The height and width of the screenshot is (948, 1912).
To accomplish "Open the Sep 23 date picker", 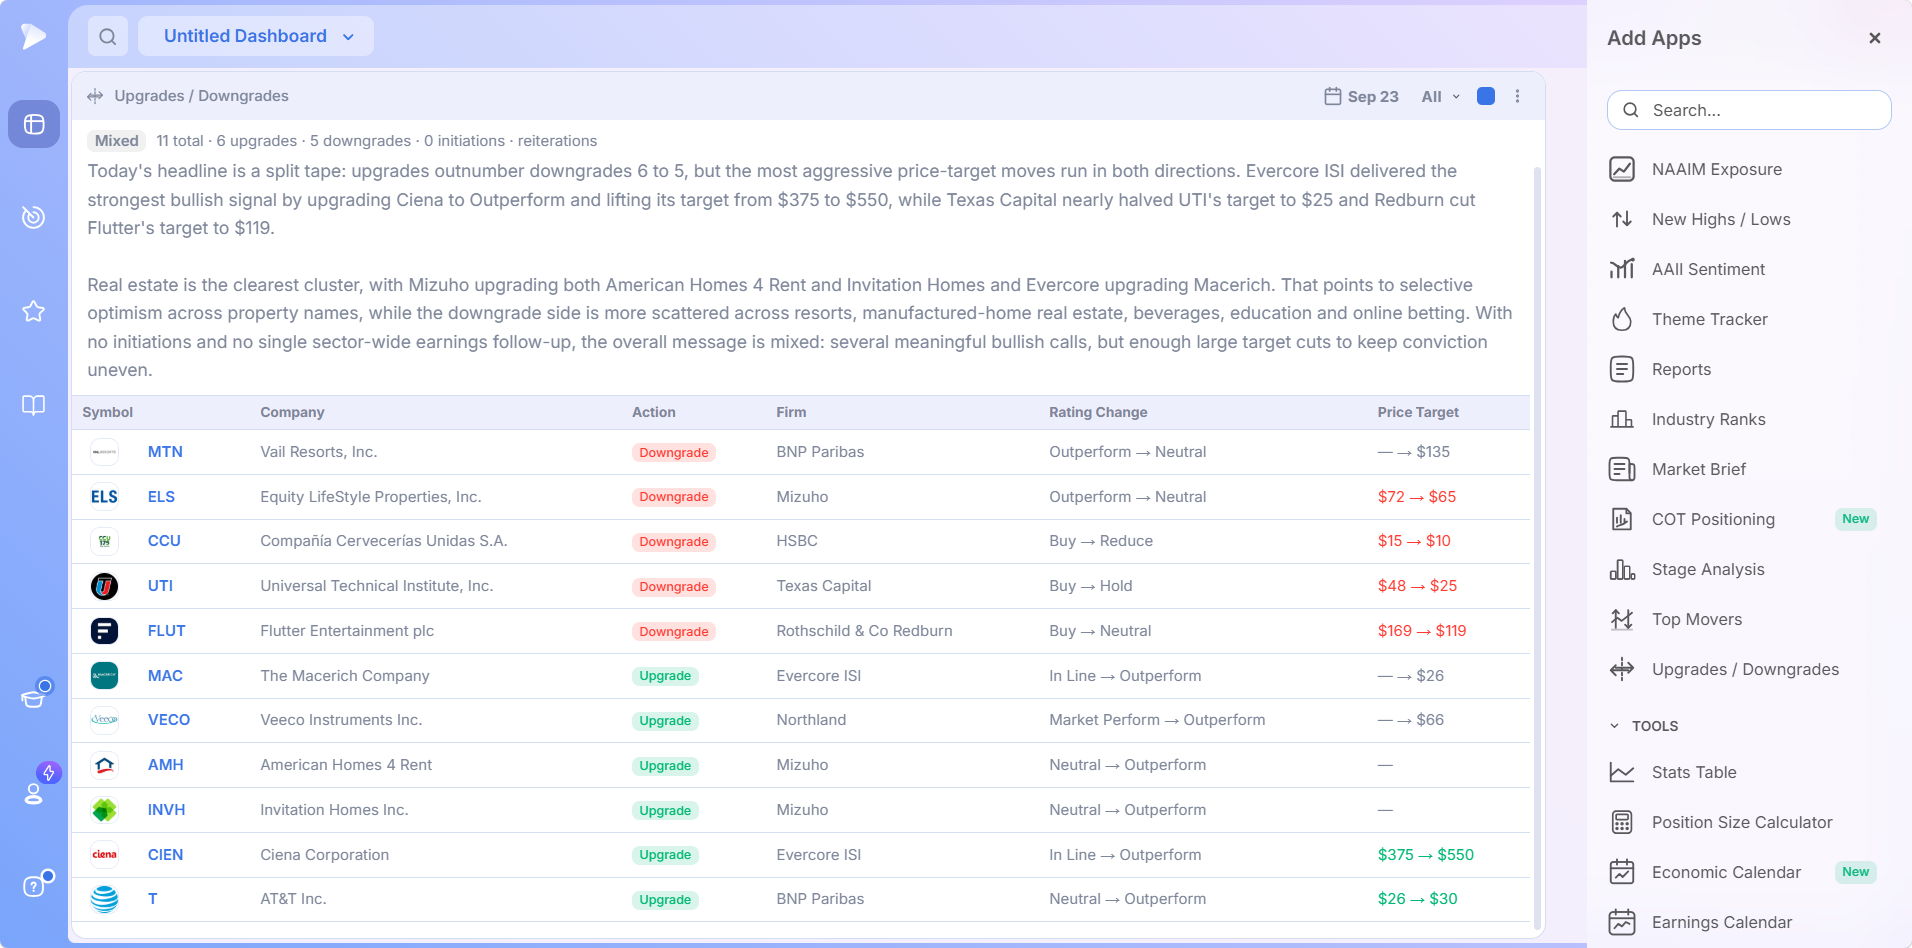I will pyautogui.click(x=1361, y=96).
